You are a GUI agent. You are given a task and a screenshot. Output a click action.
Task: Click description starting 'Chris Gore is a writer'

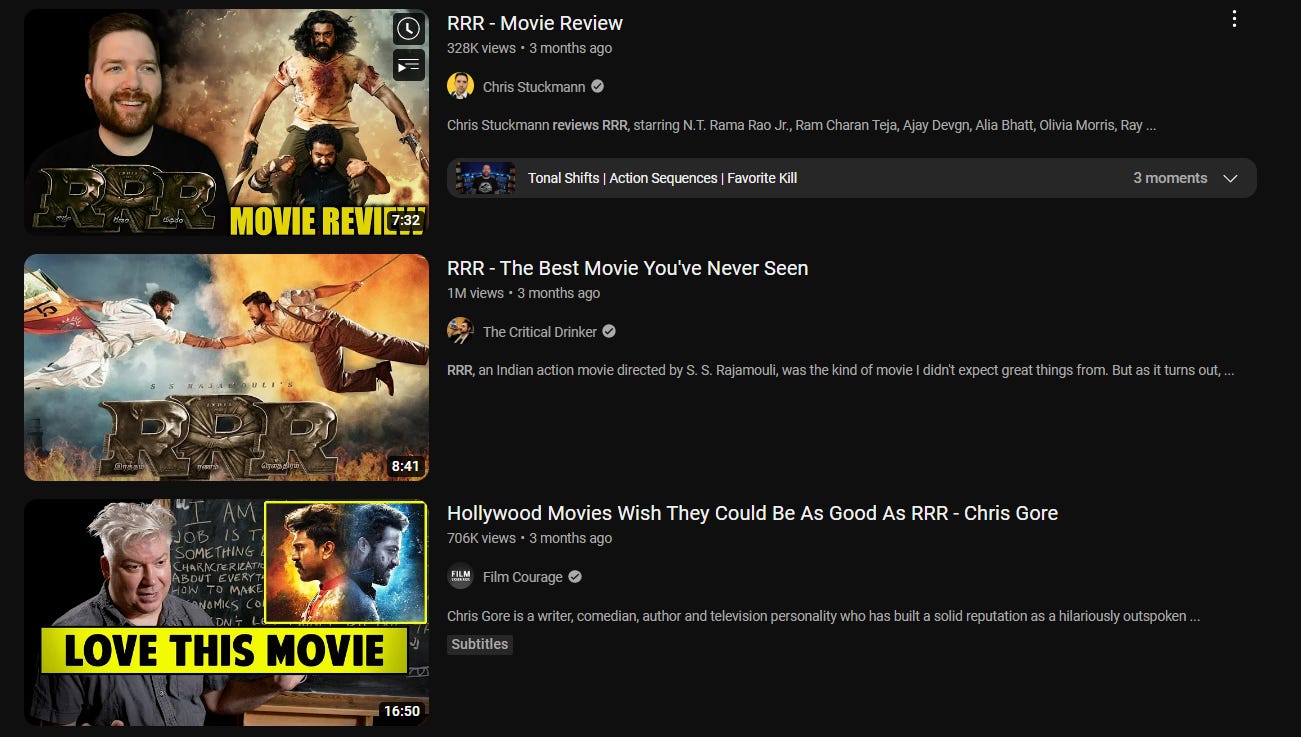(823, 616)
